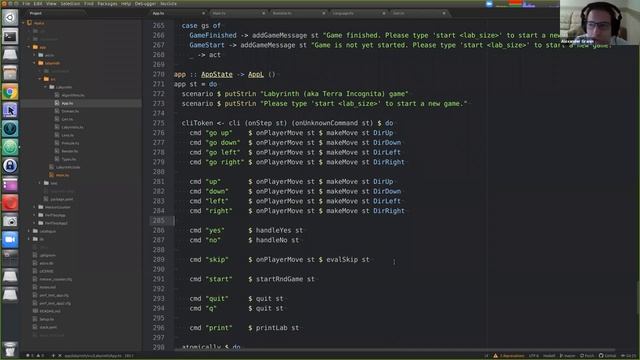This screenshot has height=360, width=640.
Task: Click line number 275 in gutter
Action: 158,123
